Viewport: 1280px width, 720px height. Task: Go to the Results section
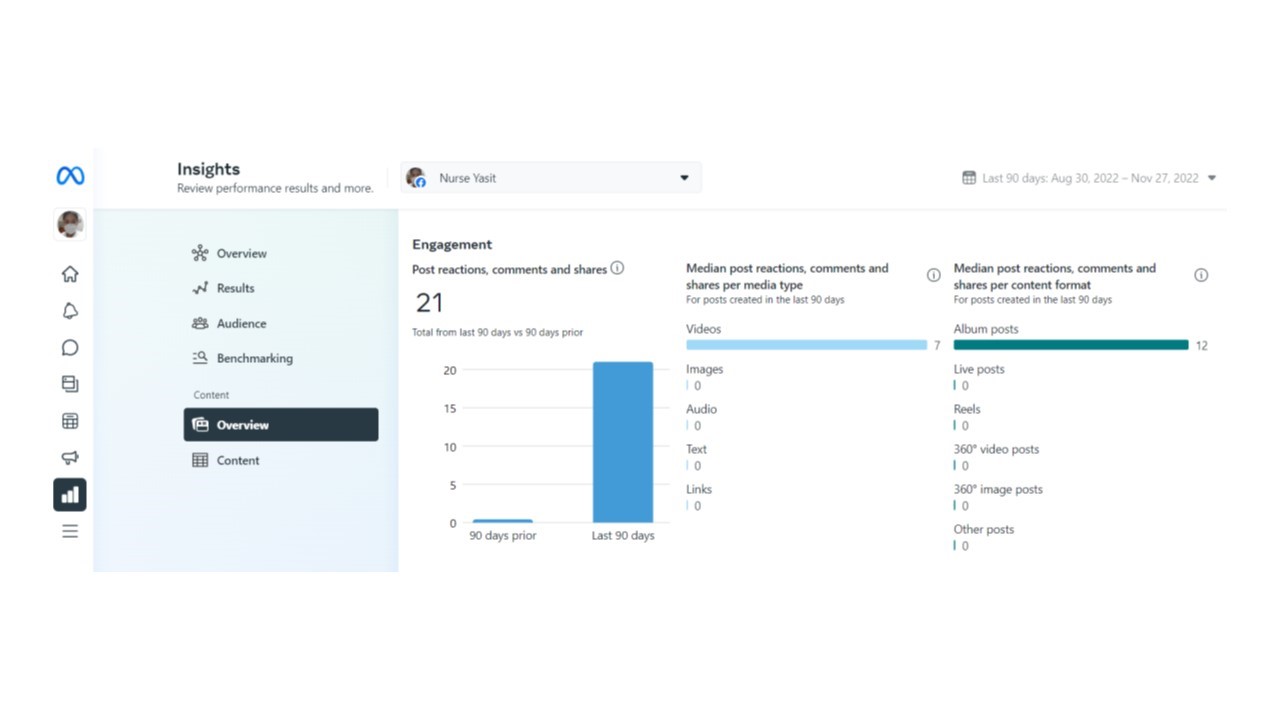coord(235,288)
